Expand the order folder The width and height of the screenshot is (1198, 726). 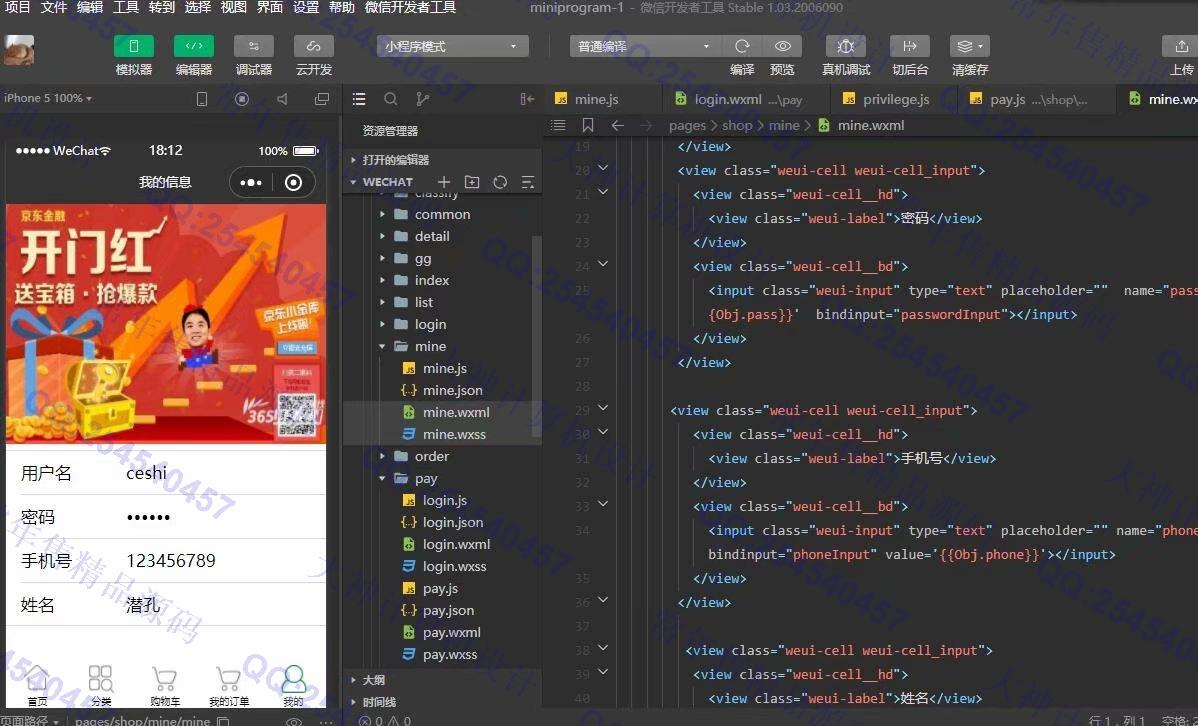click(x=432, y=456)
